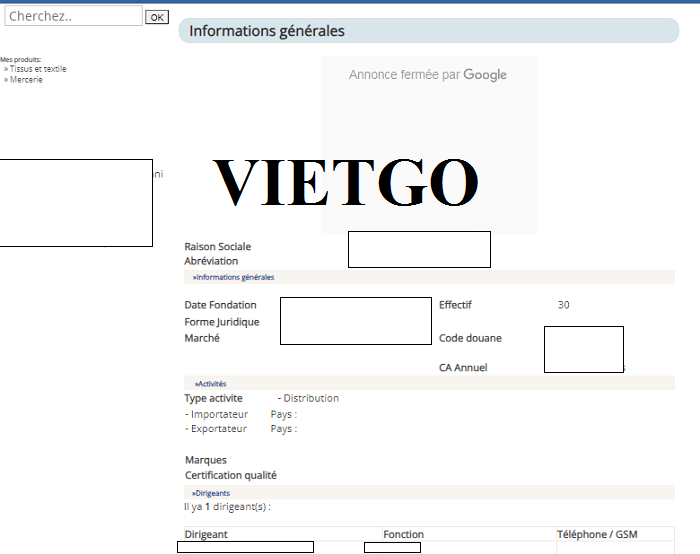Expand the »Activités section bar
The width and height of the screenshot is (700, 554).
(210, 383)
